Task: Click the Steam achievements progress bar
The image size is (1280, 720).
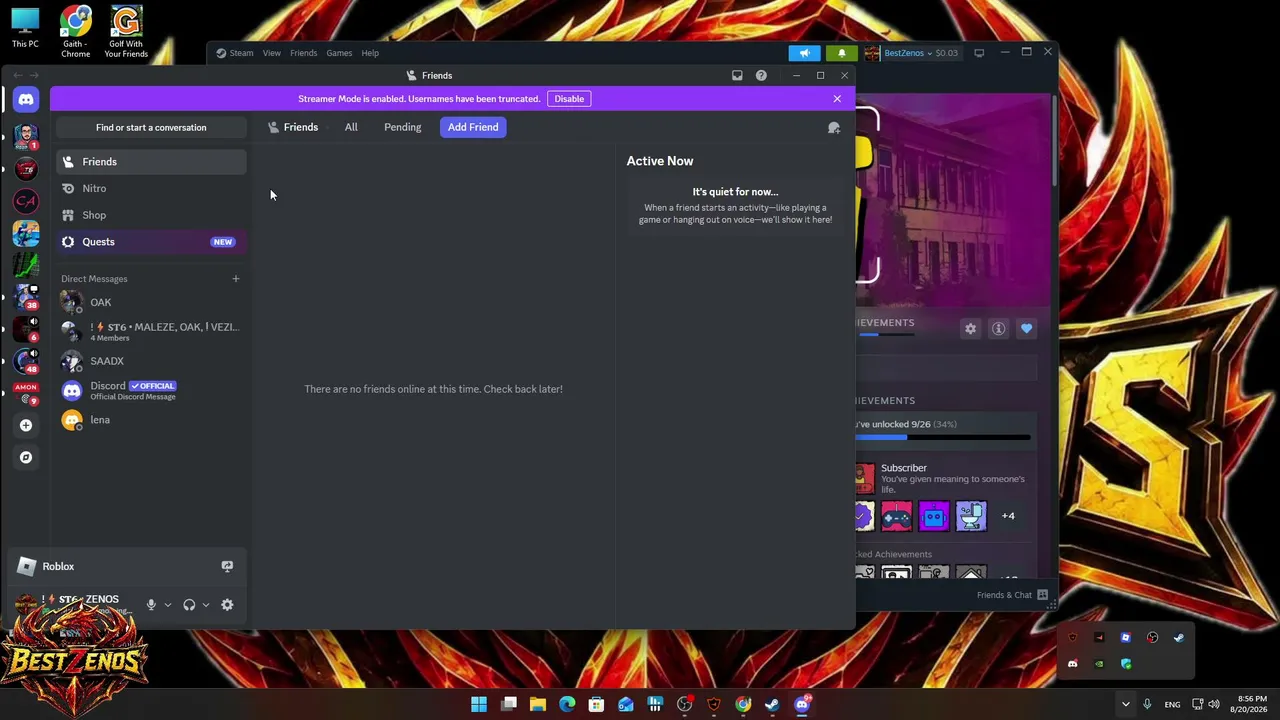Action: pos(942,437)
